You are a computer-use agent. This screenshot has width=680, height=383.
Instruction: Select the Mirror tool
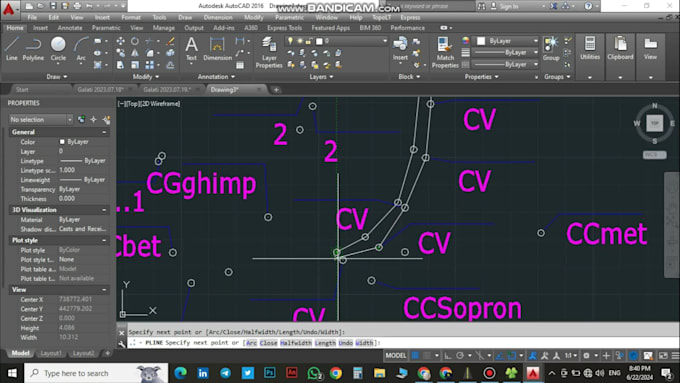tap(135, 53)
